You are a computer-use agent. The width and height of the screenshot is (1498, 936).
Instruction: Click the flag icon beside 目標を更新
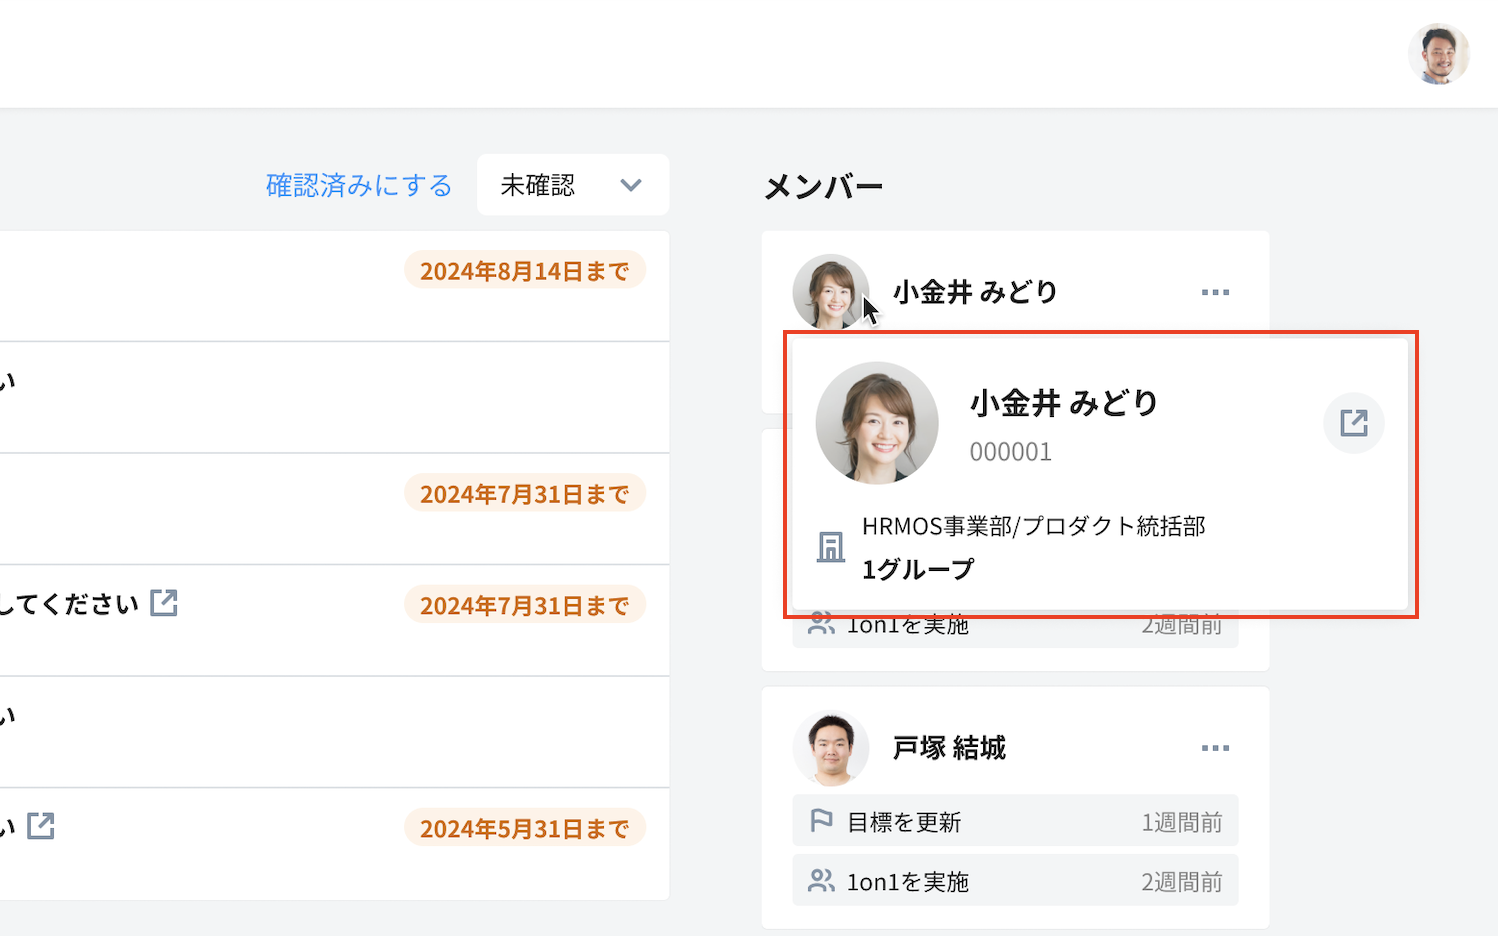821,821
